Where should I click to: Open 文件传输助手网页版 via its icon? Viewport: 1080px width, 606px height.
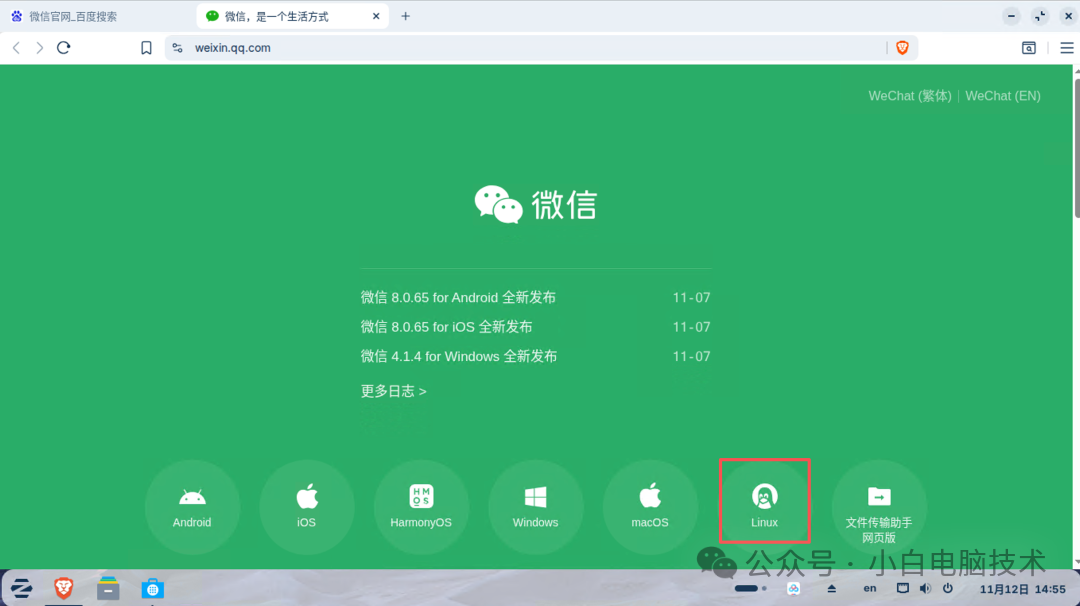[x=878, y=498]
